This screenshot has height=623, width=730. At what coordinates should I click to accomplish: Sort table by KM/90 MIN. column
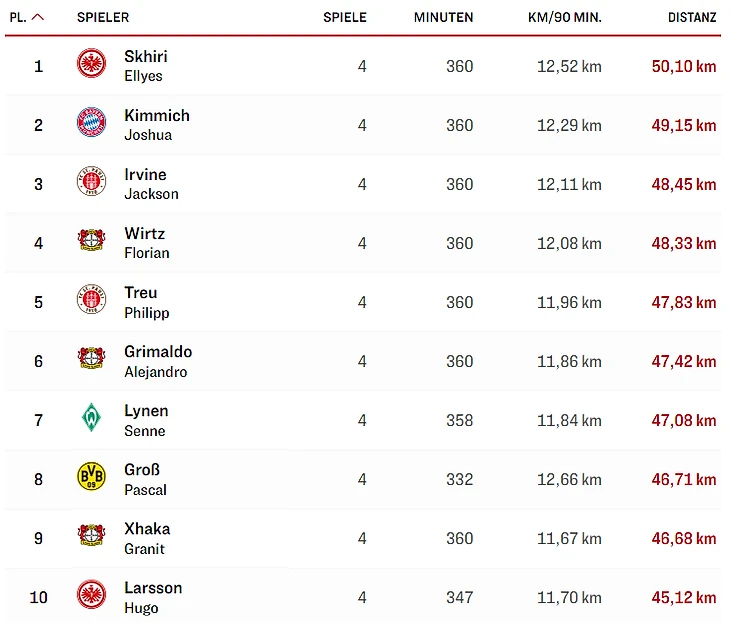point(565,17)
